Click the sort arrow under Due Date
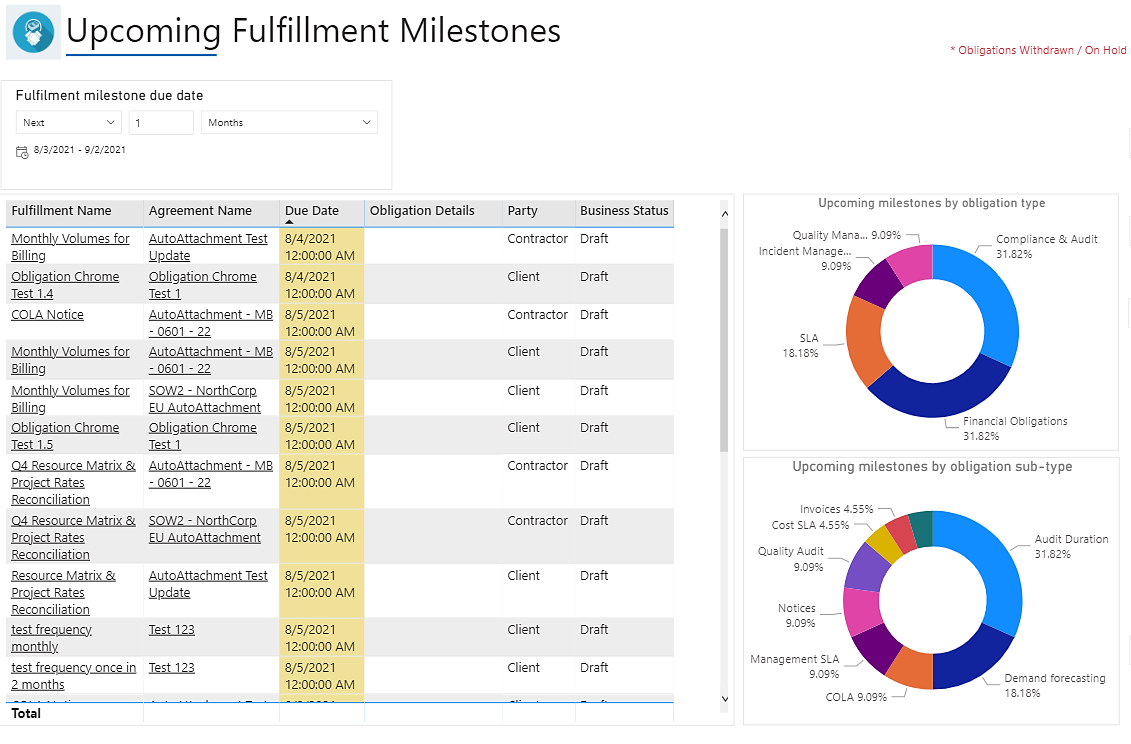 click(x=289, y=223)
